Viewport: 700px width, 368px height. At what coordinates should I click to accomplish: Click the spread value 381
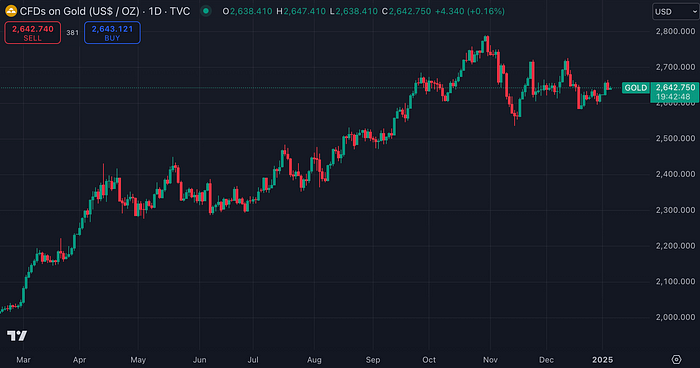coord(72,33)
